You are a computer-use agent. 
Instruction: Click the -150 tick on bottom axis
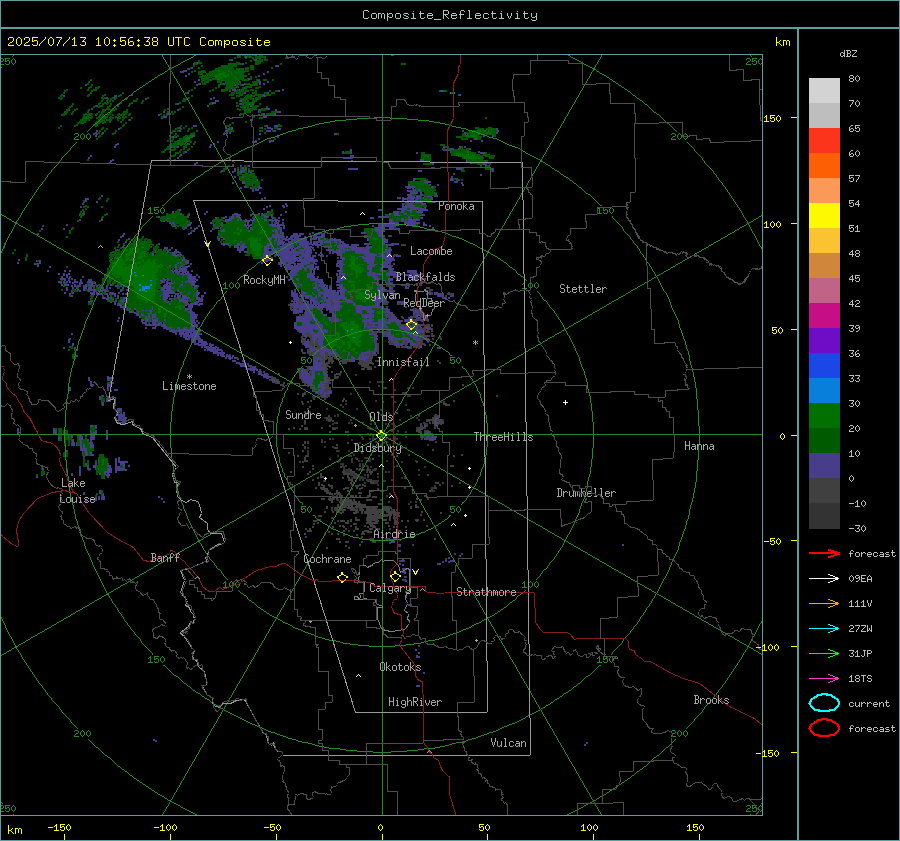60,827
